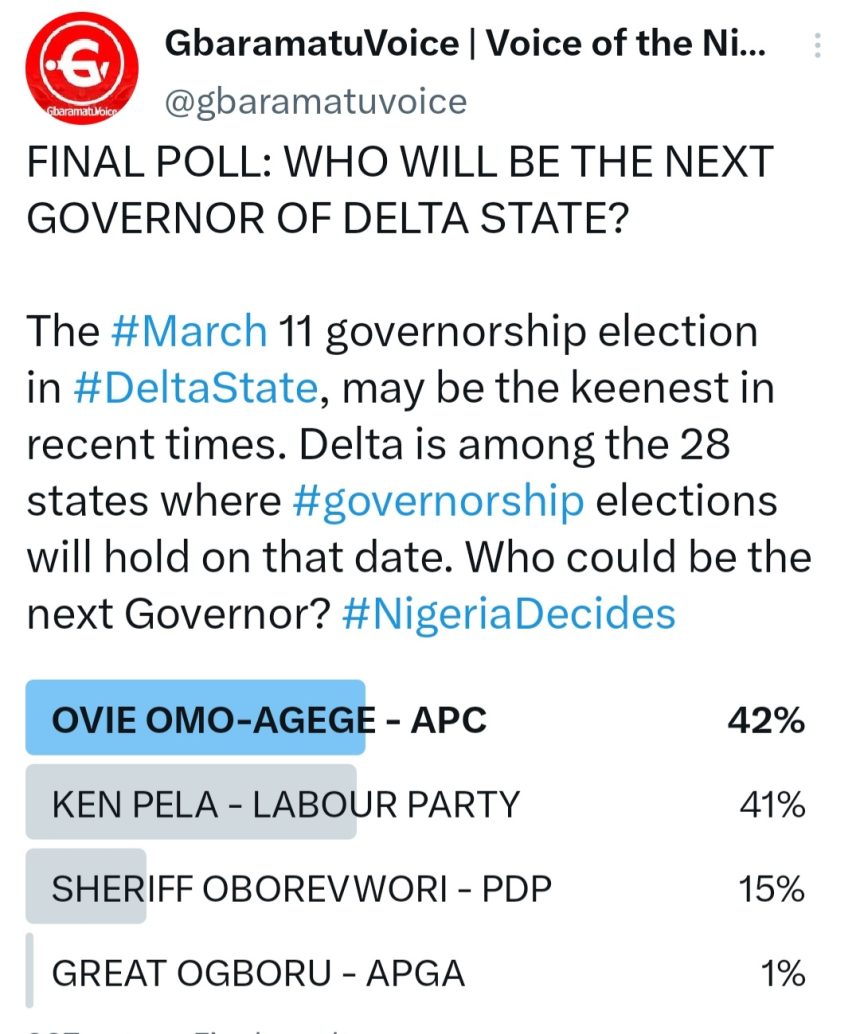Image resolution: width=860 pixels, height=1034 pixels.
Task: Select the Ovie Omo-Agege - APC poll option
Action: (269, 719)
